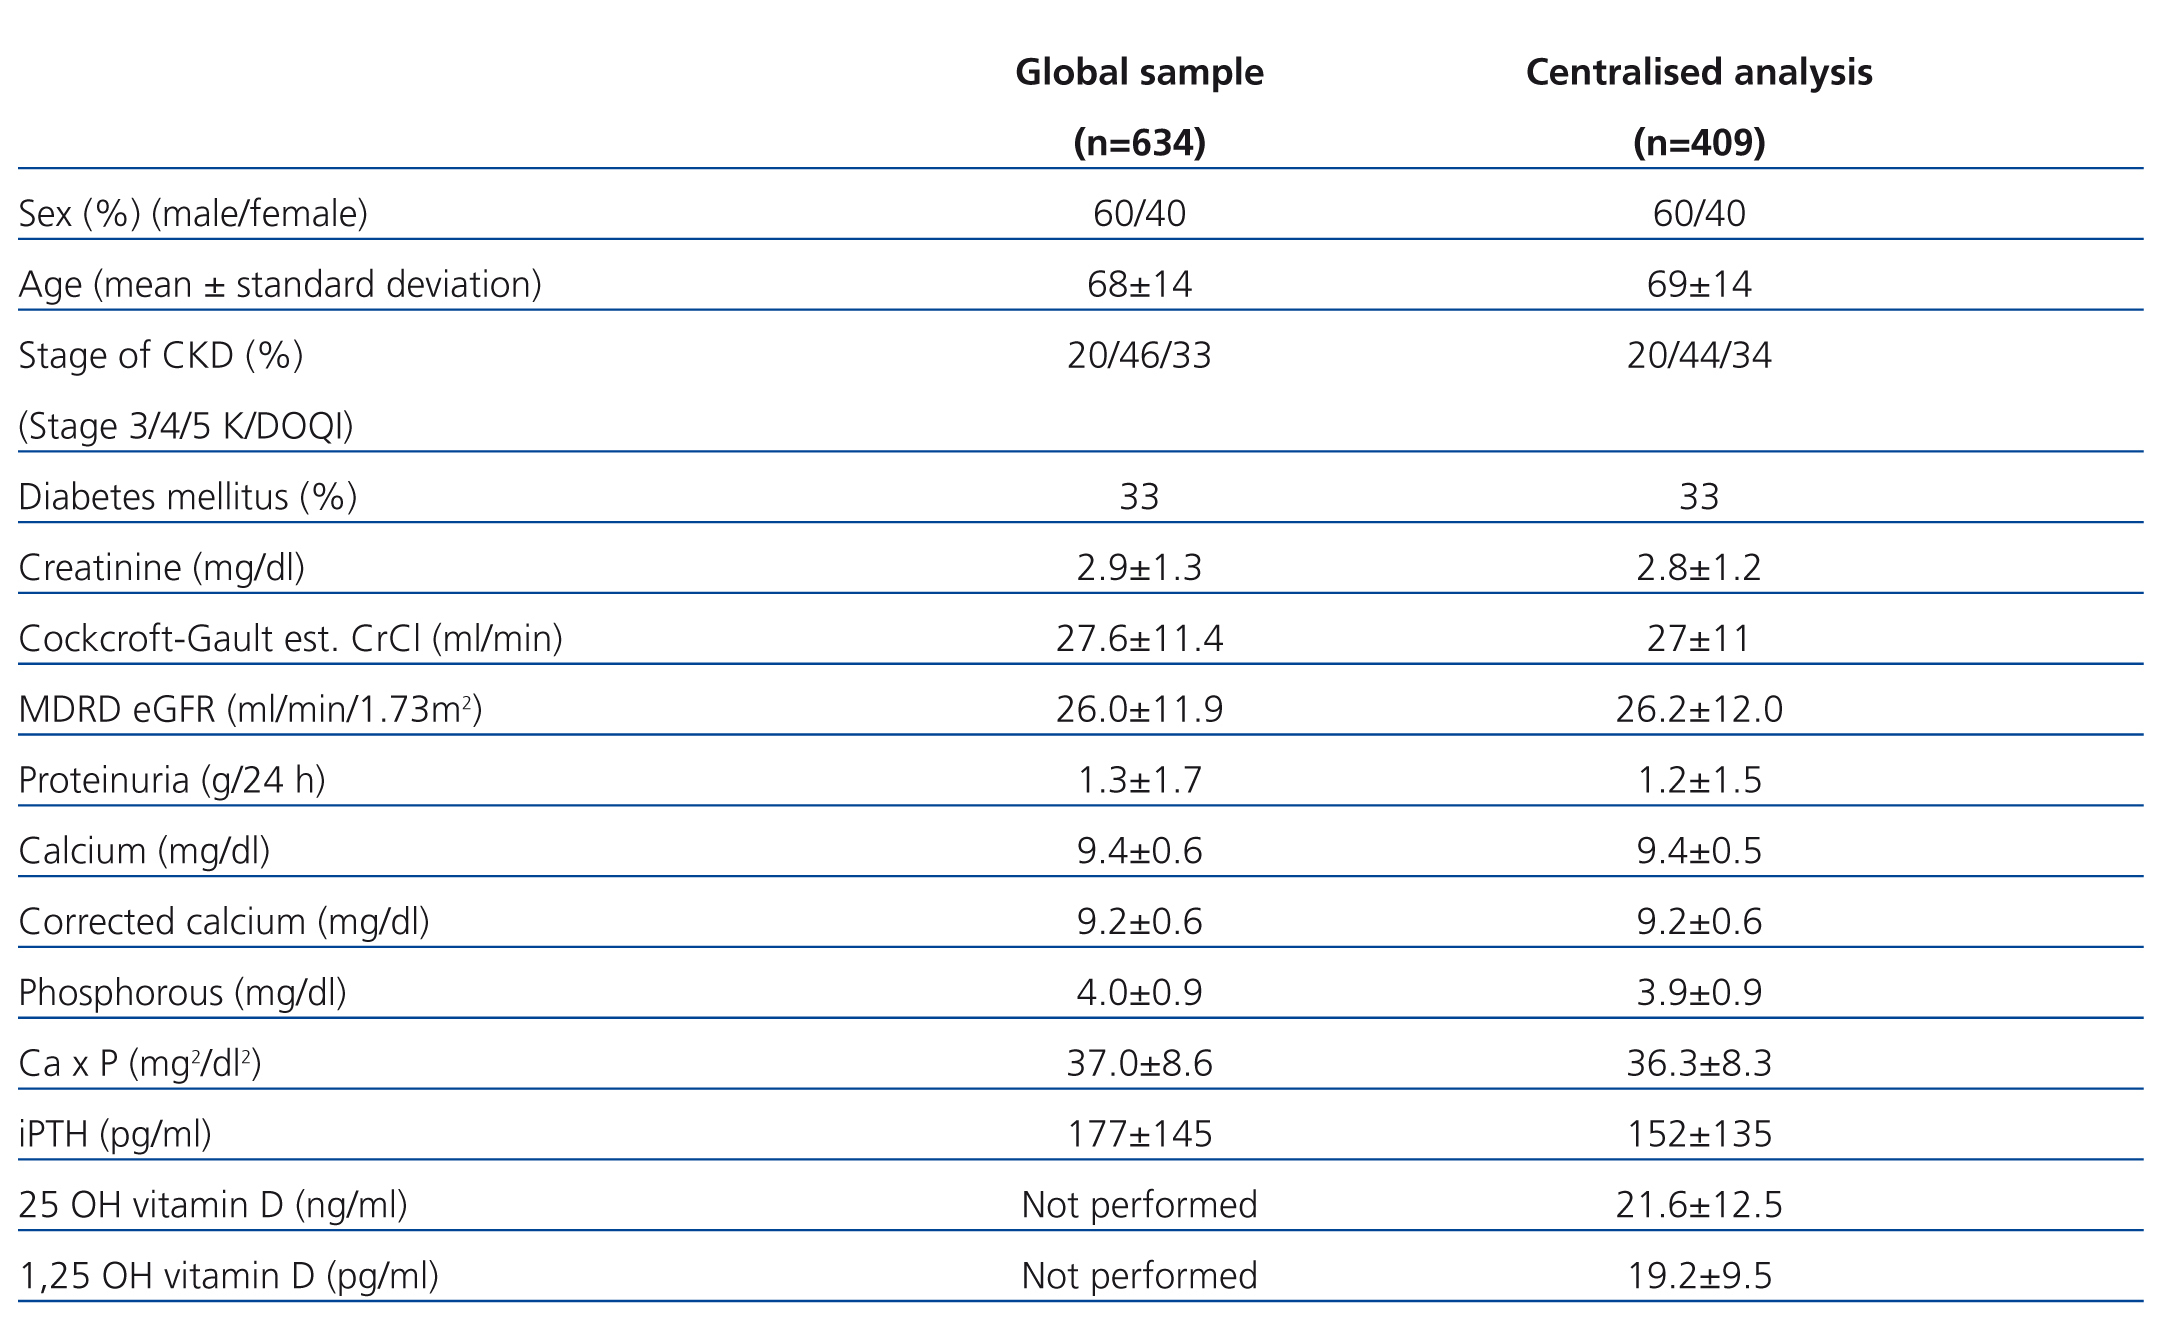The image size is (2161, 1318).
Task: Click the Stage of CKD (%) label
Action: click(161, 356)
